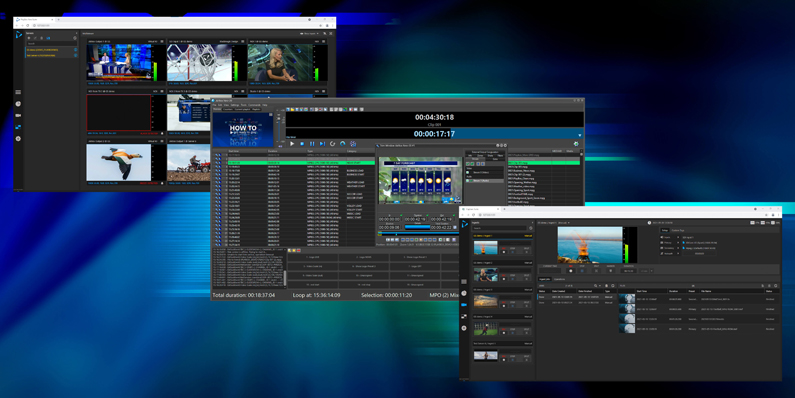Click SPLIT under the Capture main preview
This screenshot has height=398, width=795.
[596, 271]
